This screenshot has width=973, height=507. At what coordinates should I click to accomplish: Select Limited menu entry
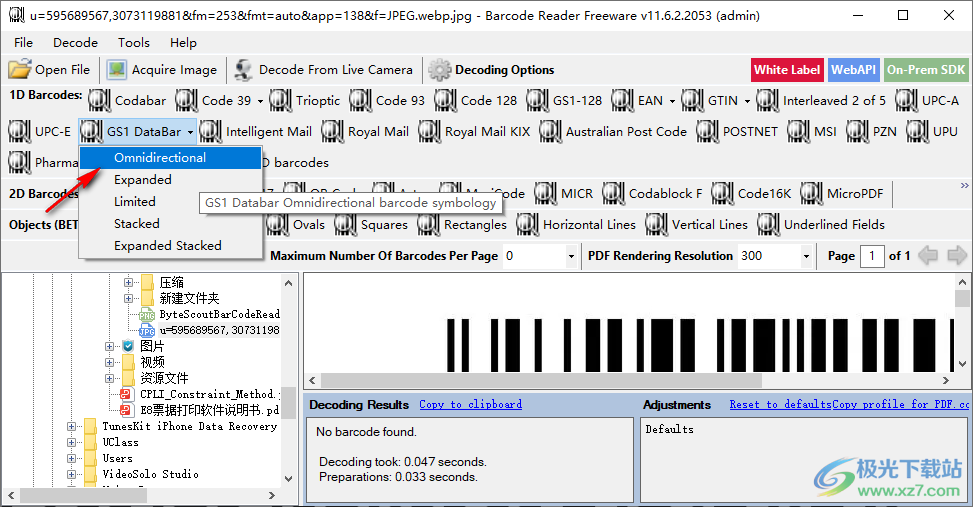171,202
